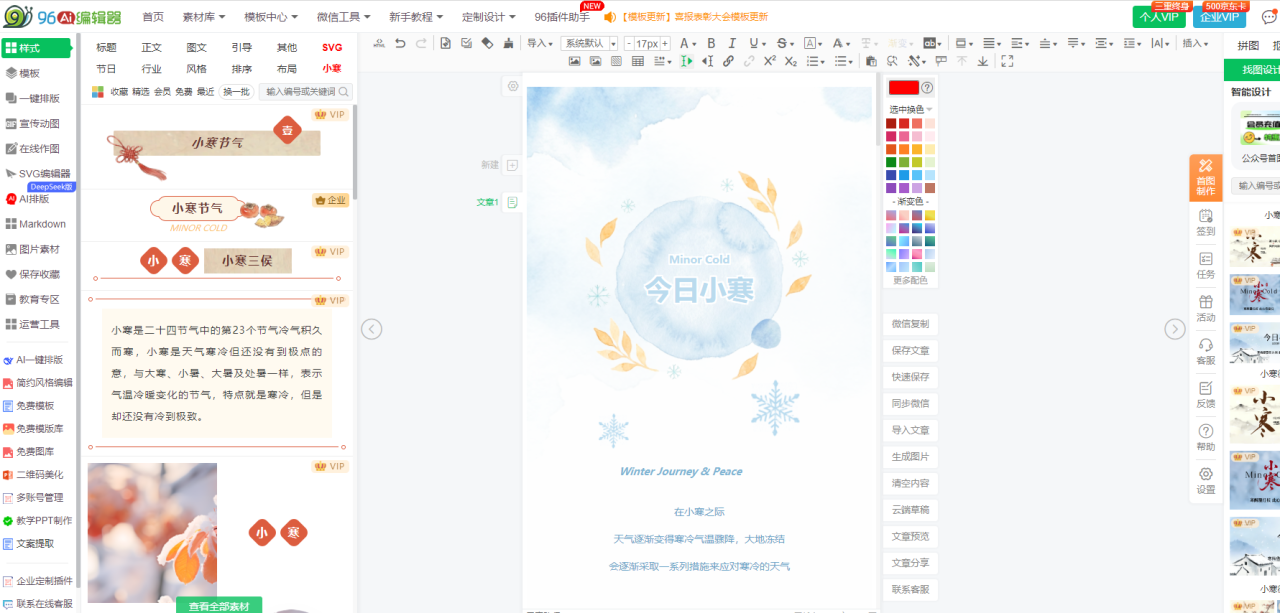Select the red current color swatch
Screen dimensions: 1280x613
click(x=903, y=88)
